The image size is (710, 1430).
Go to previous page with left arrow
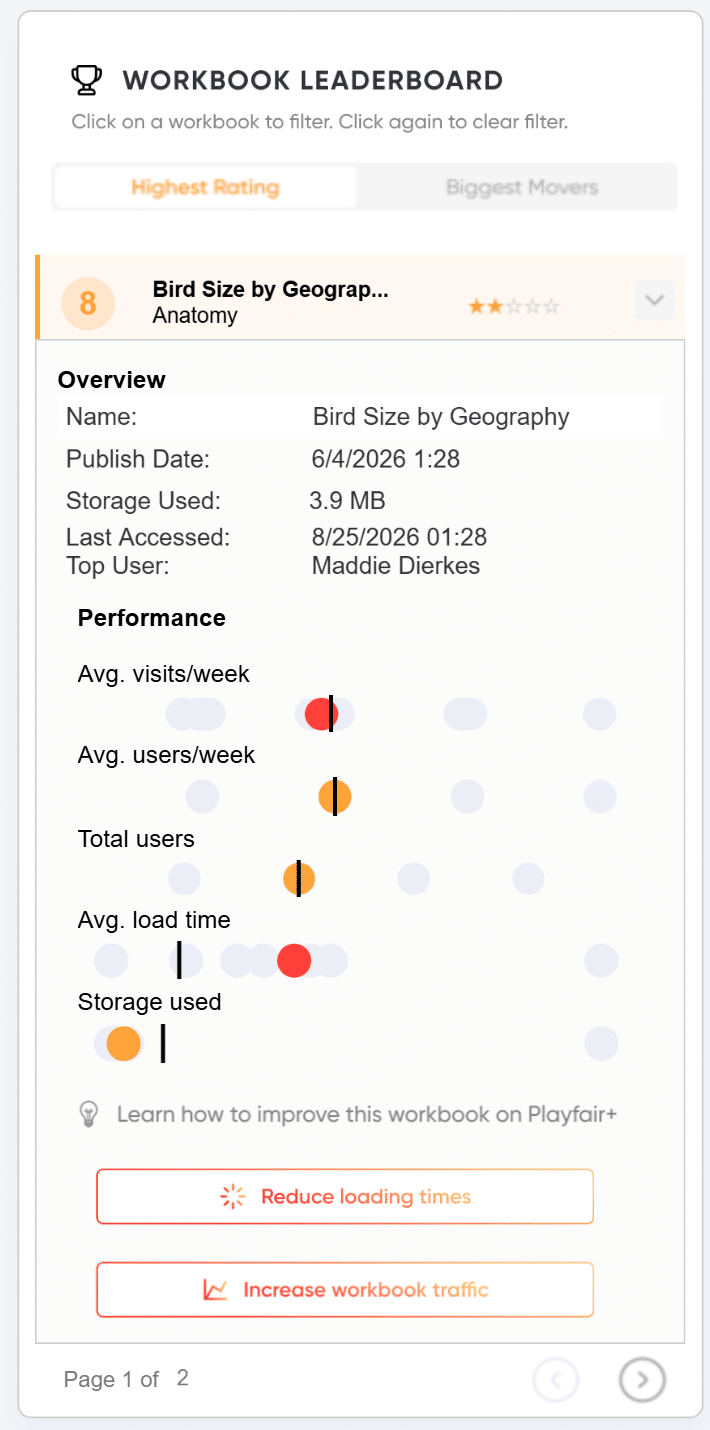click(x=556, y=1380)
